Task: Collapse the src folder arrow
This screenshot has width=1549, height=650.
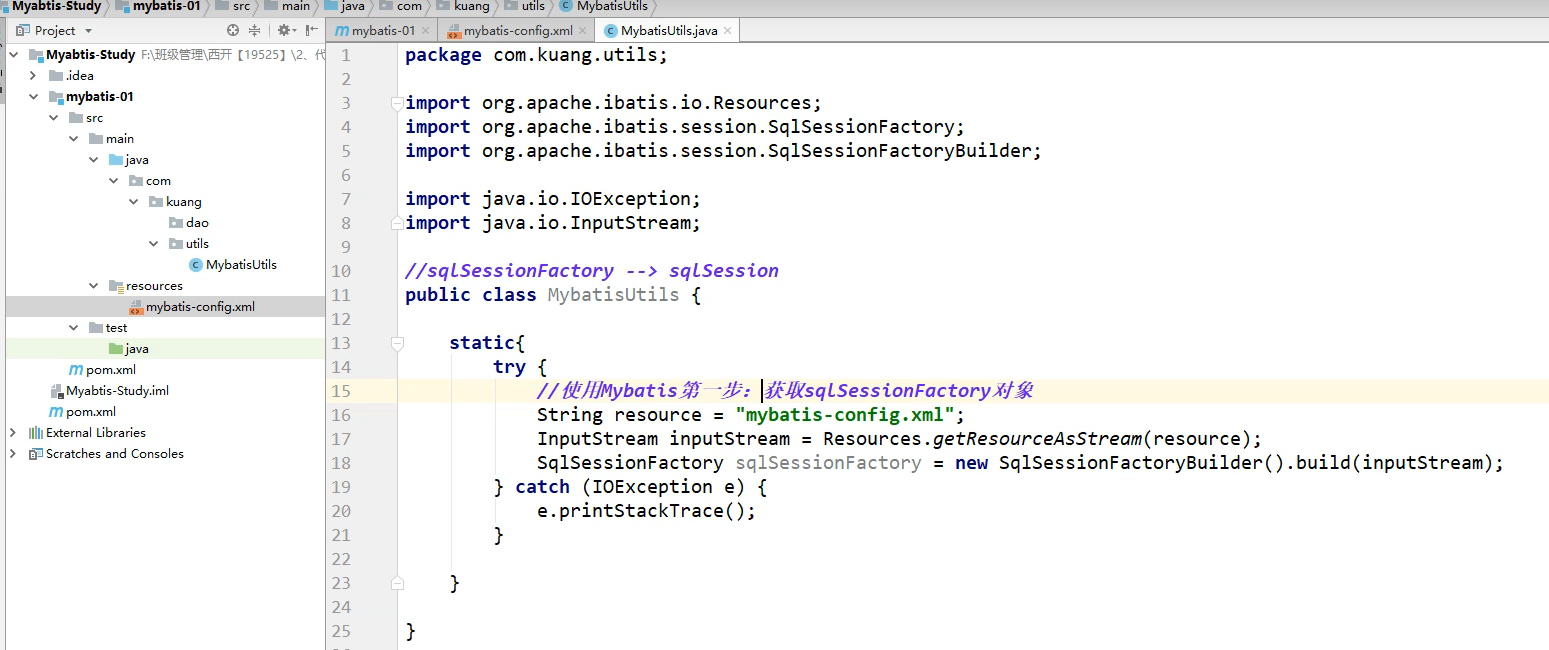Action: 53,118
